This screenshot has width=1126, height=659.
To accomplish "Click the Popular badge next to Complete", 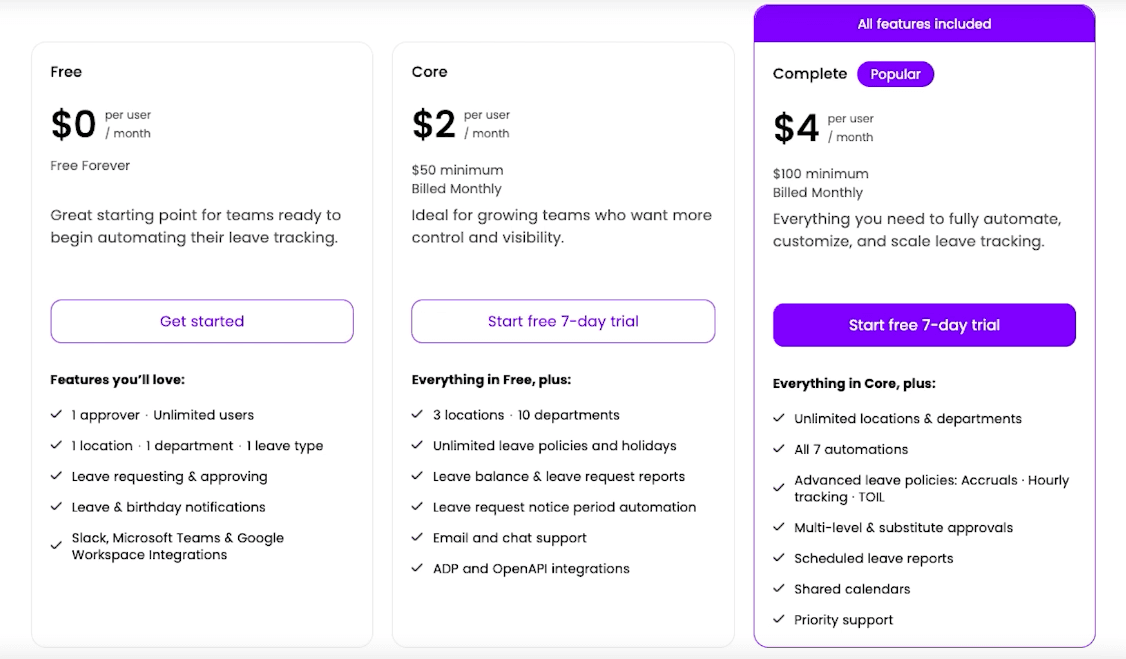I will point(895,74).
